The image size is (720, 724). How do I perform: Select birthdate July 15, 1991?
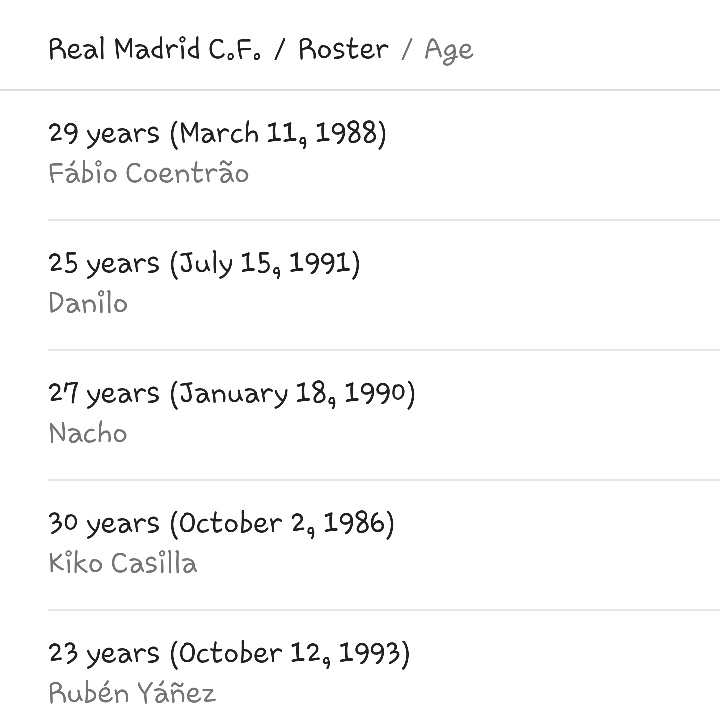click(264, 263)
